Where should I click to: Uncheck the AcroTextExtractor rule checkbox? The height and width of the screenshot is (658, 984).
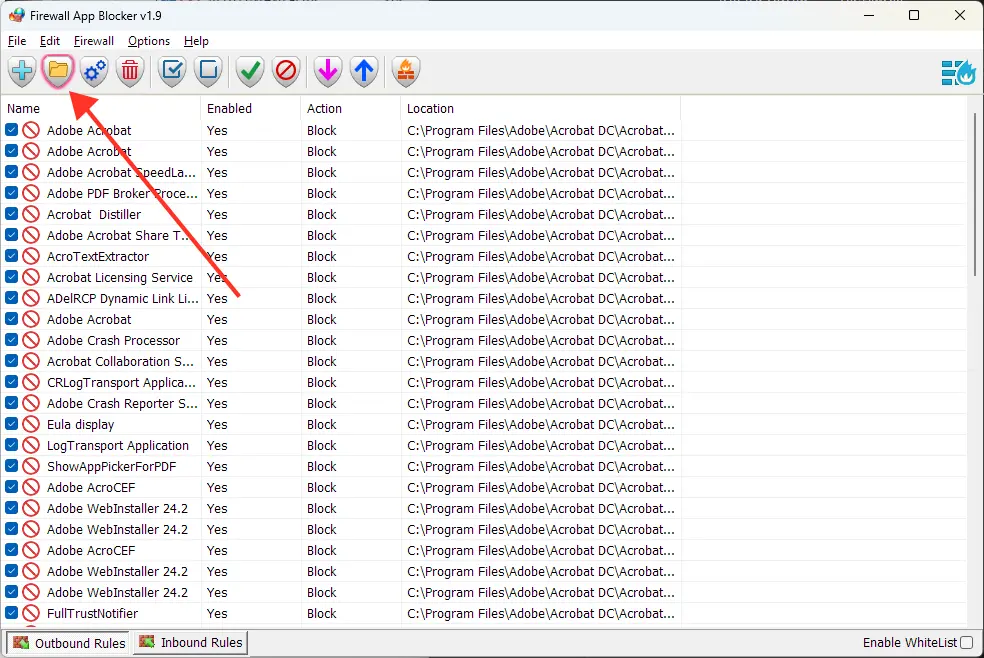tap(11, 256)
